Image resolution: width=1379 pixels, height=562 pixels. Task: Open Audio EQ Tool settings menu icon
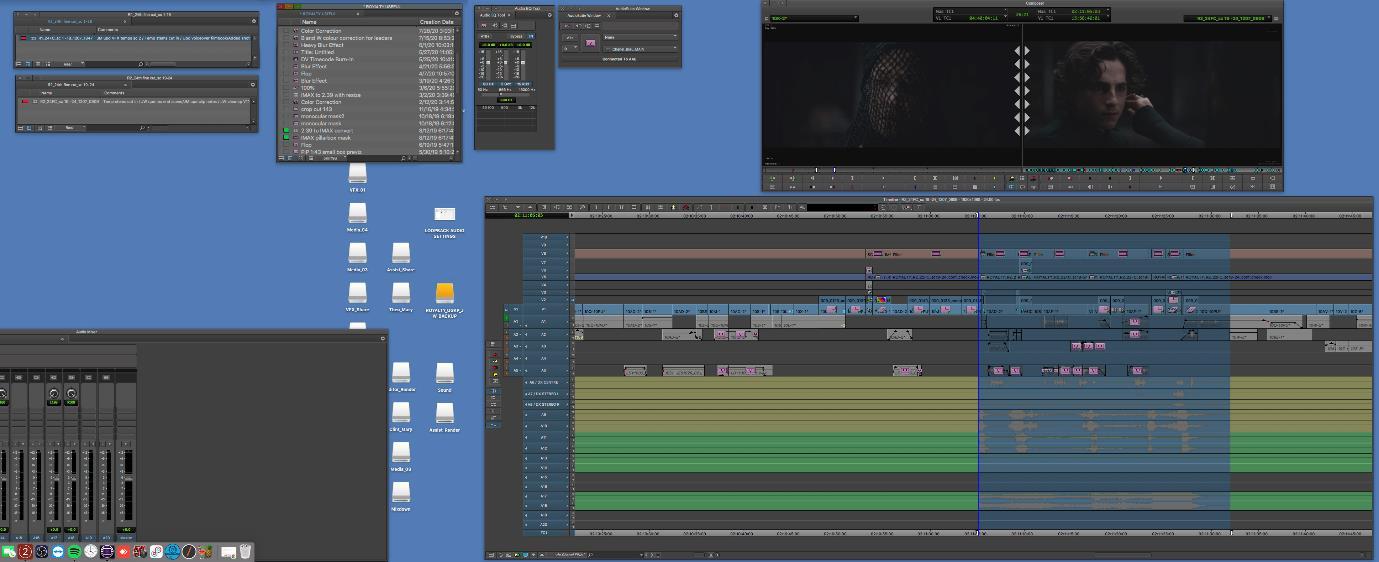click(550, 15)
